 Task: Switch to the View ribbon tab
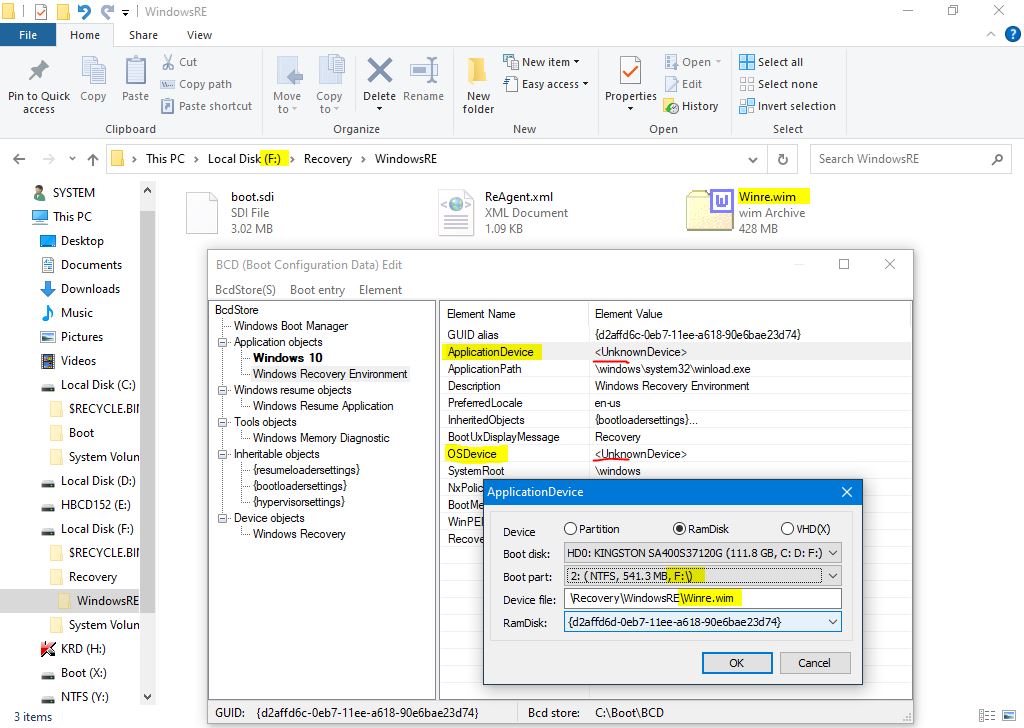199,35
